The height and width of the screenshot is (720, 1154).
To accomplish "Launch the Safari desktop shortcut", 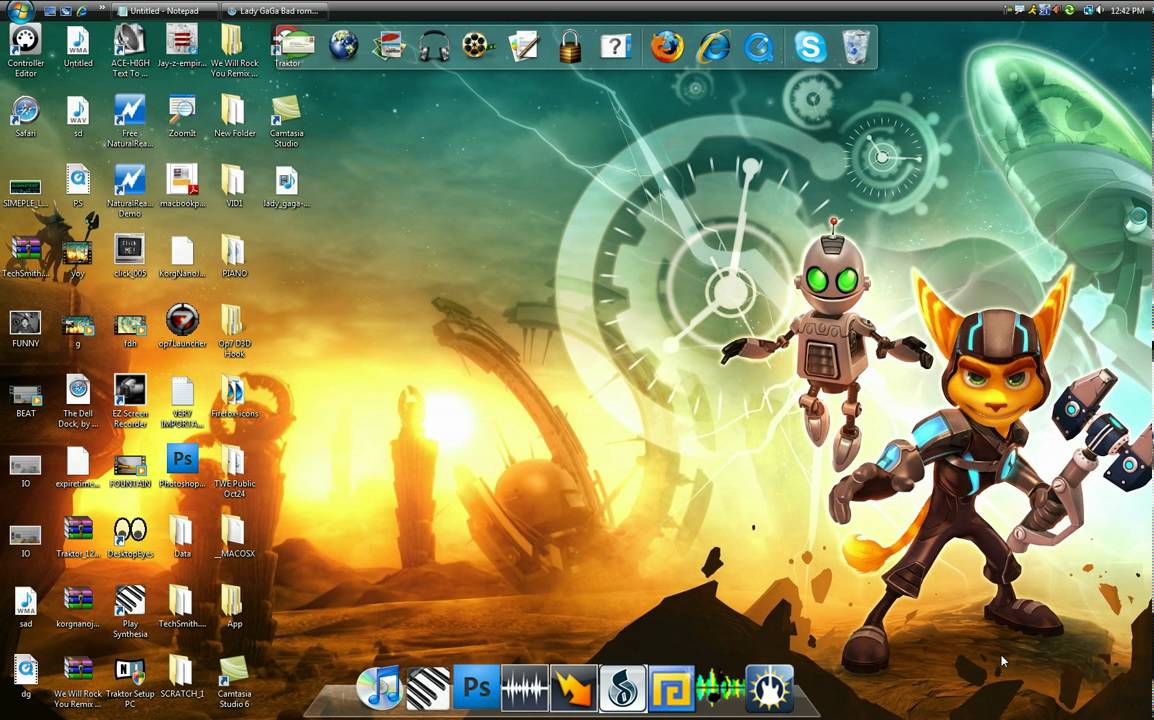I will [25, 116].
